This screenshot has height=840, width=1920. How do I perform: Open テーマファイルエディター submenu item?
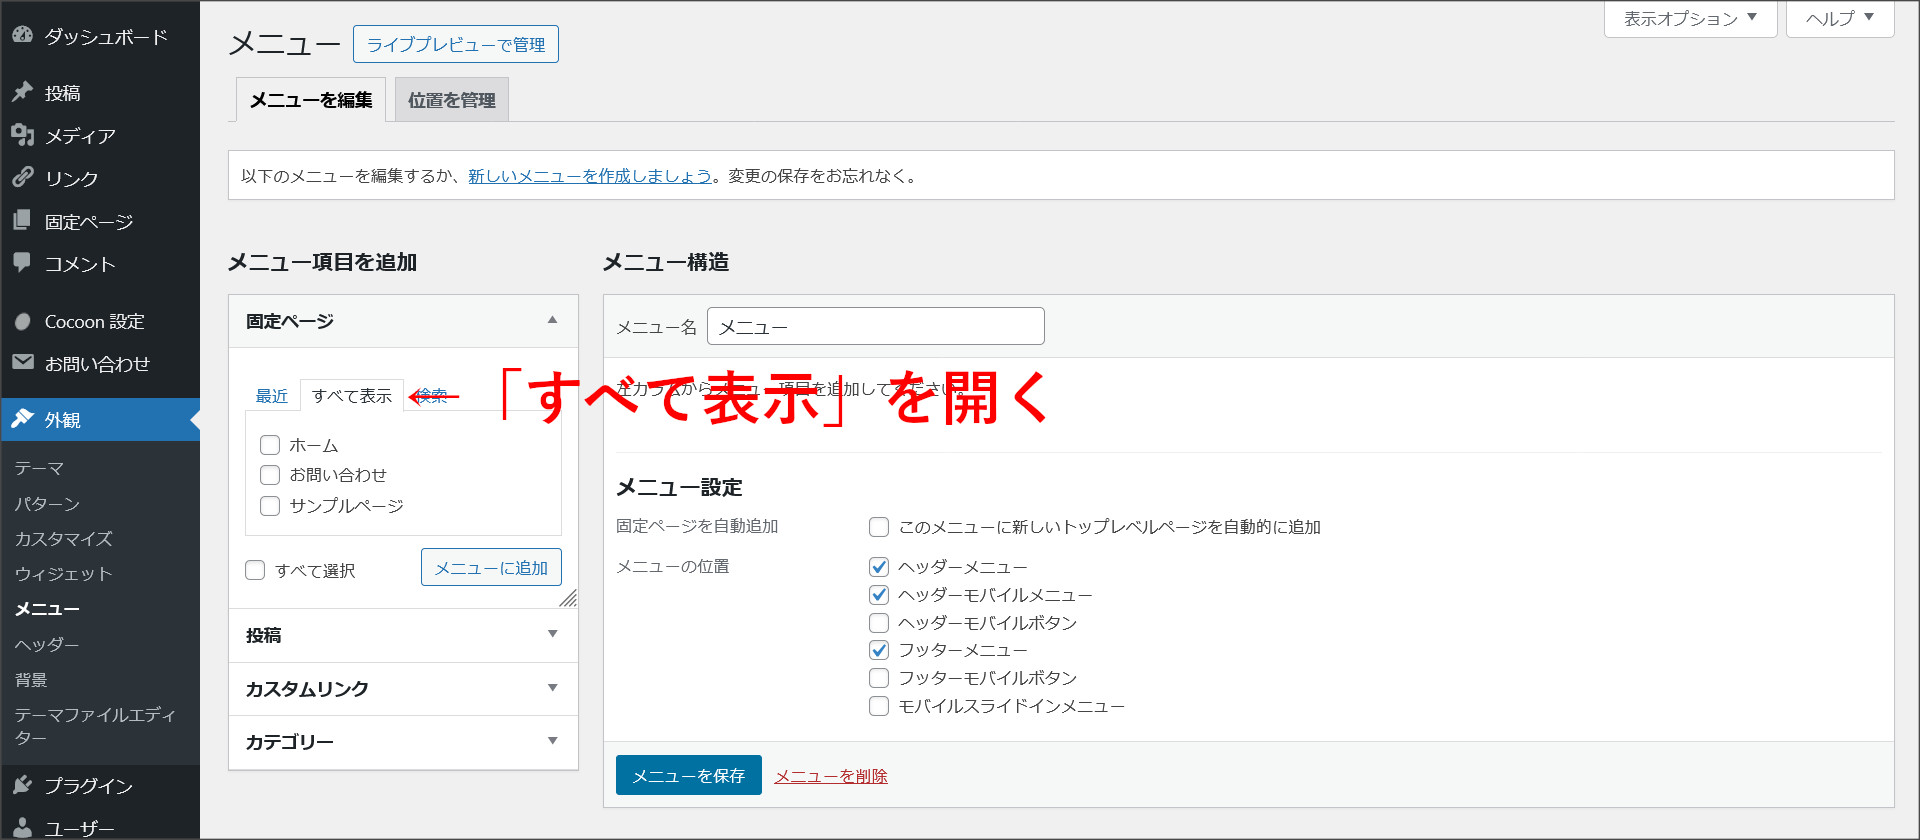click(x=95, y=726)
